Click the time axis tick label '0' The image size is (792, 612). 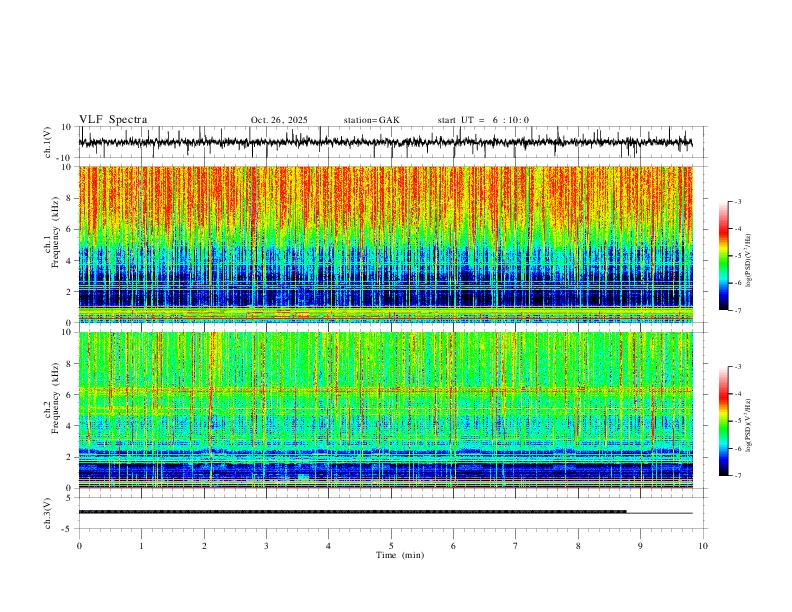[79, 546]
